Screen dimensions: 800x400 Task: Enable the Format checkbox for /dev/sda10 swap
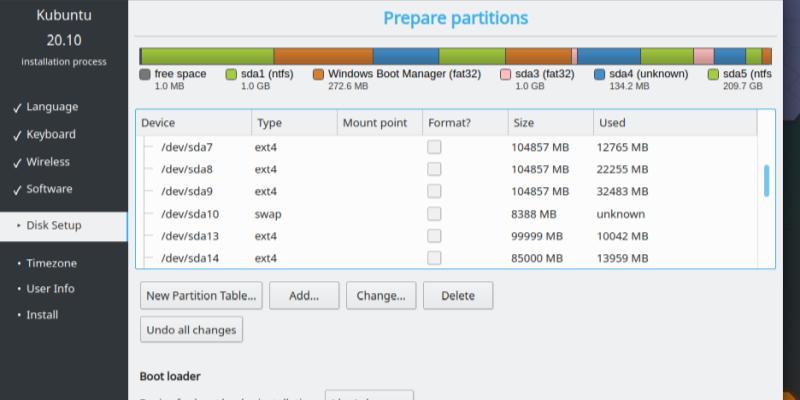click(434, 214)
